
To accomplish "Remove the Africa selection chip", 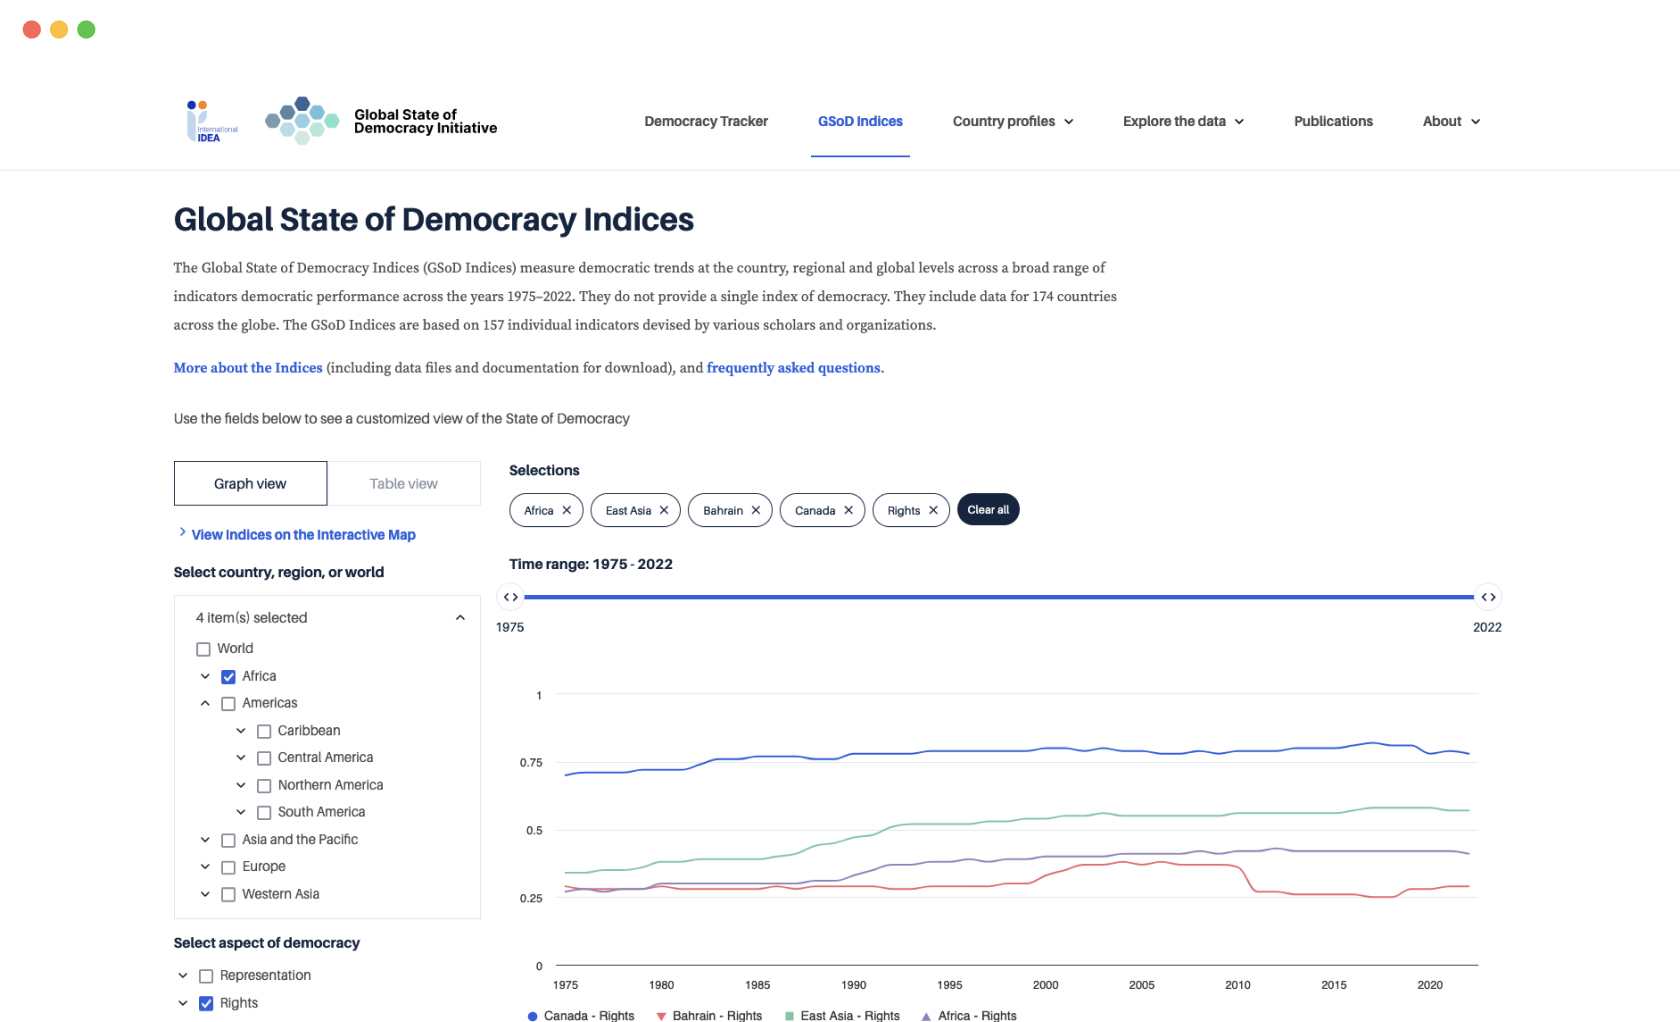I will tap(566, 510).
